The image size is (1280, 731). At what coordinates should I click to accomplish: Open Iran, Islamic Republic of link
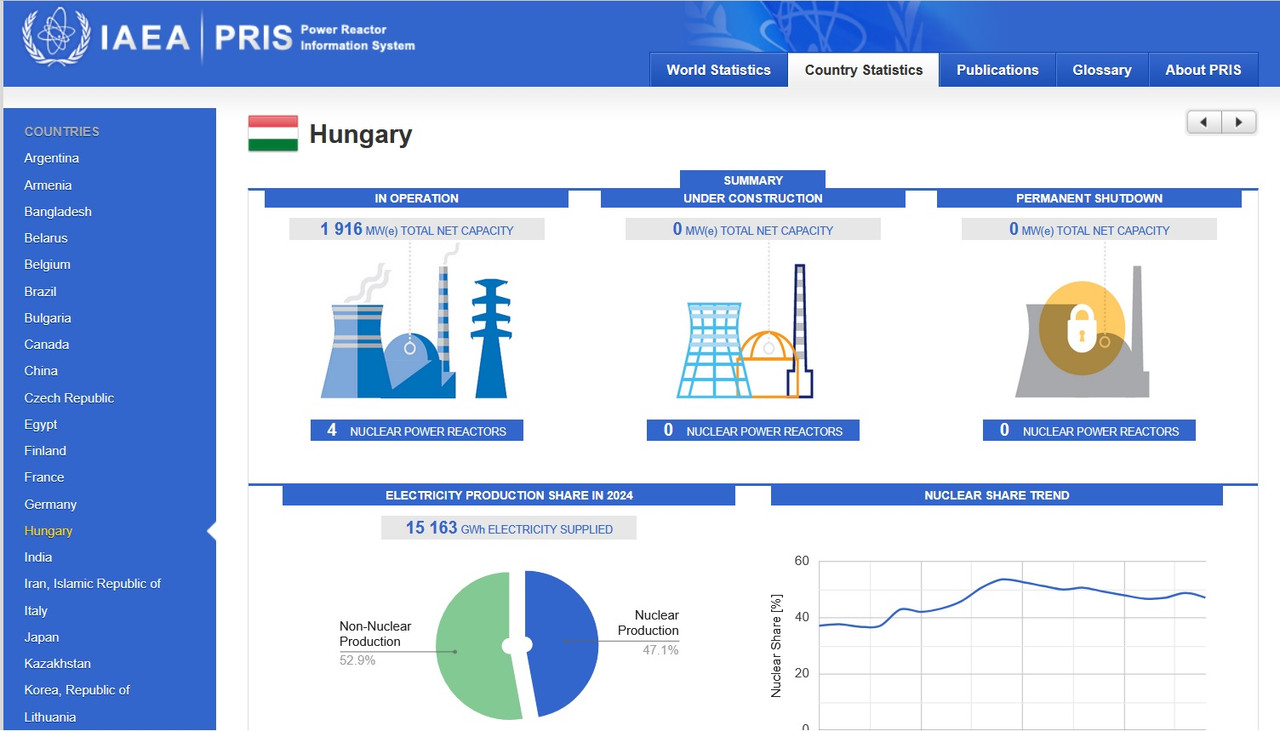pyautogui.click(x=93, y=583)
